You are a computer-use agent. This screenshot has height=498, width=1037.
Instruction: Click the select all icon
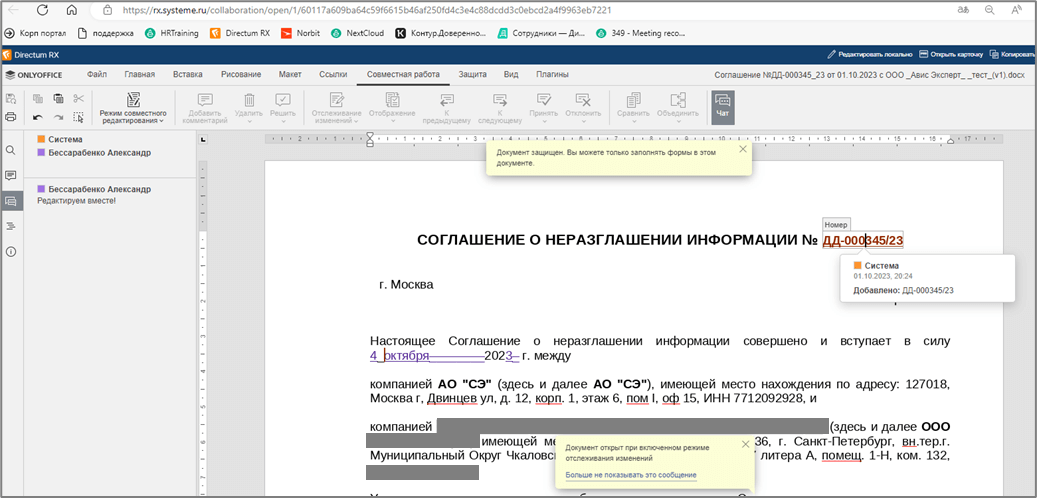pyautogui.click(x=79, y=117)
